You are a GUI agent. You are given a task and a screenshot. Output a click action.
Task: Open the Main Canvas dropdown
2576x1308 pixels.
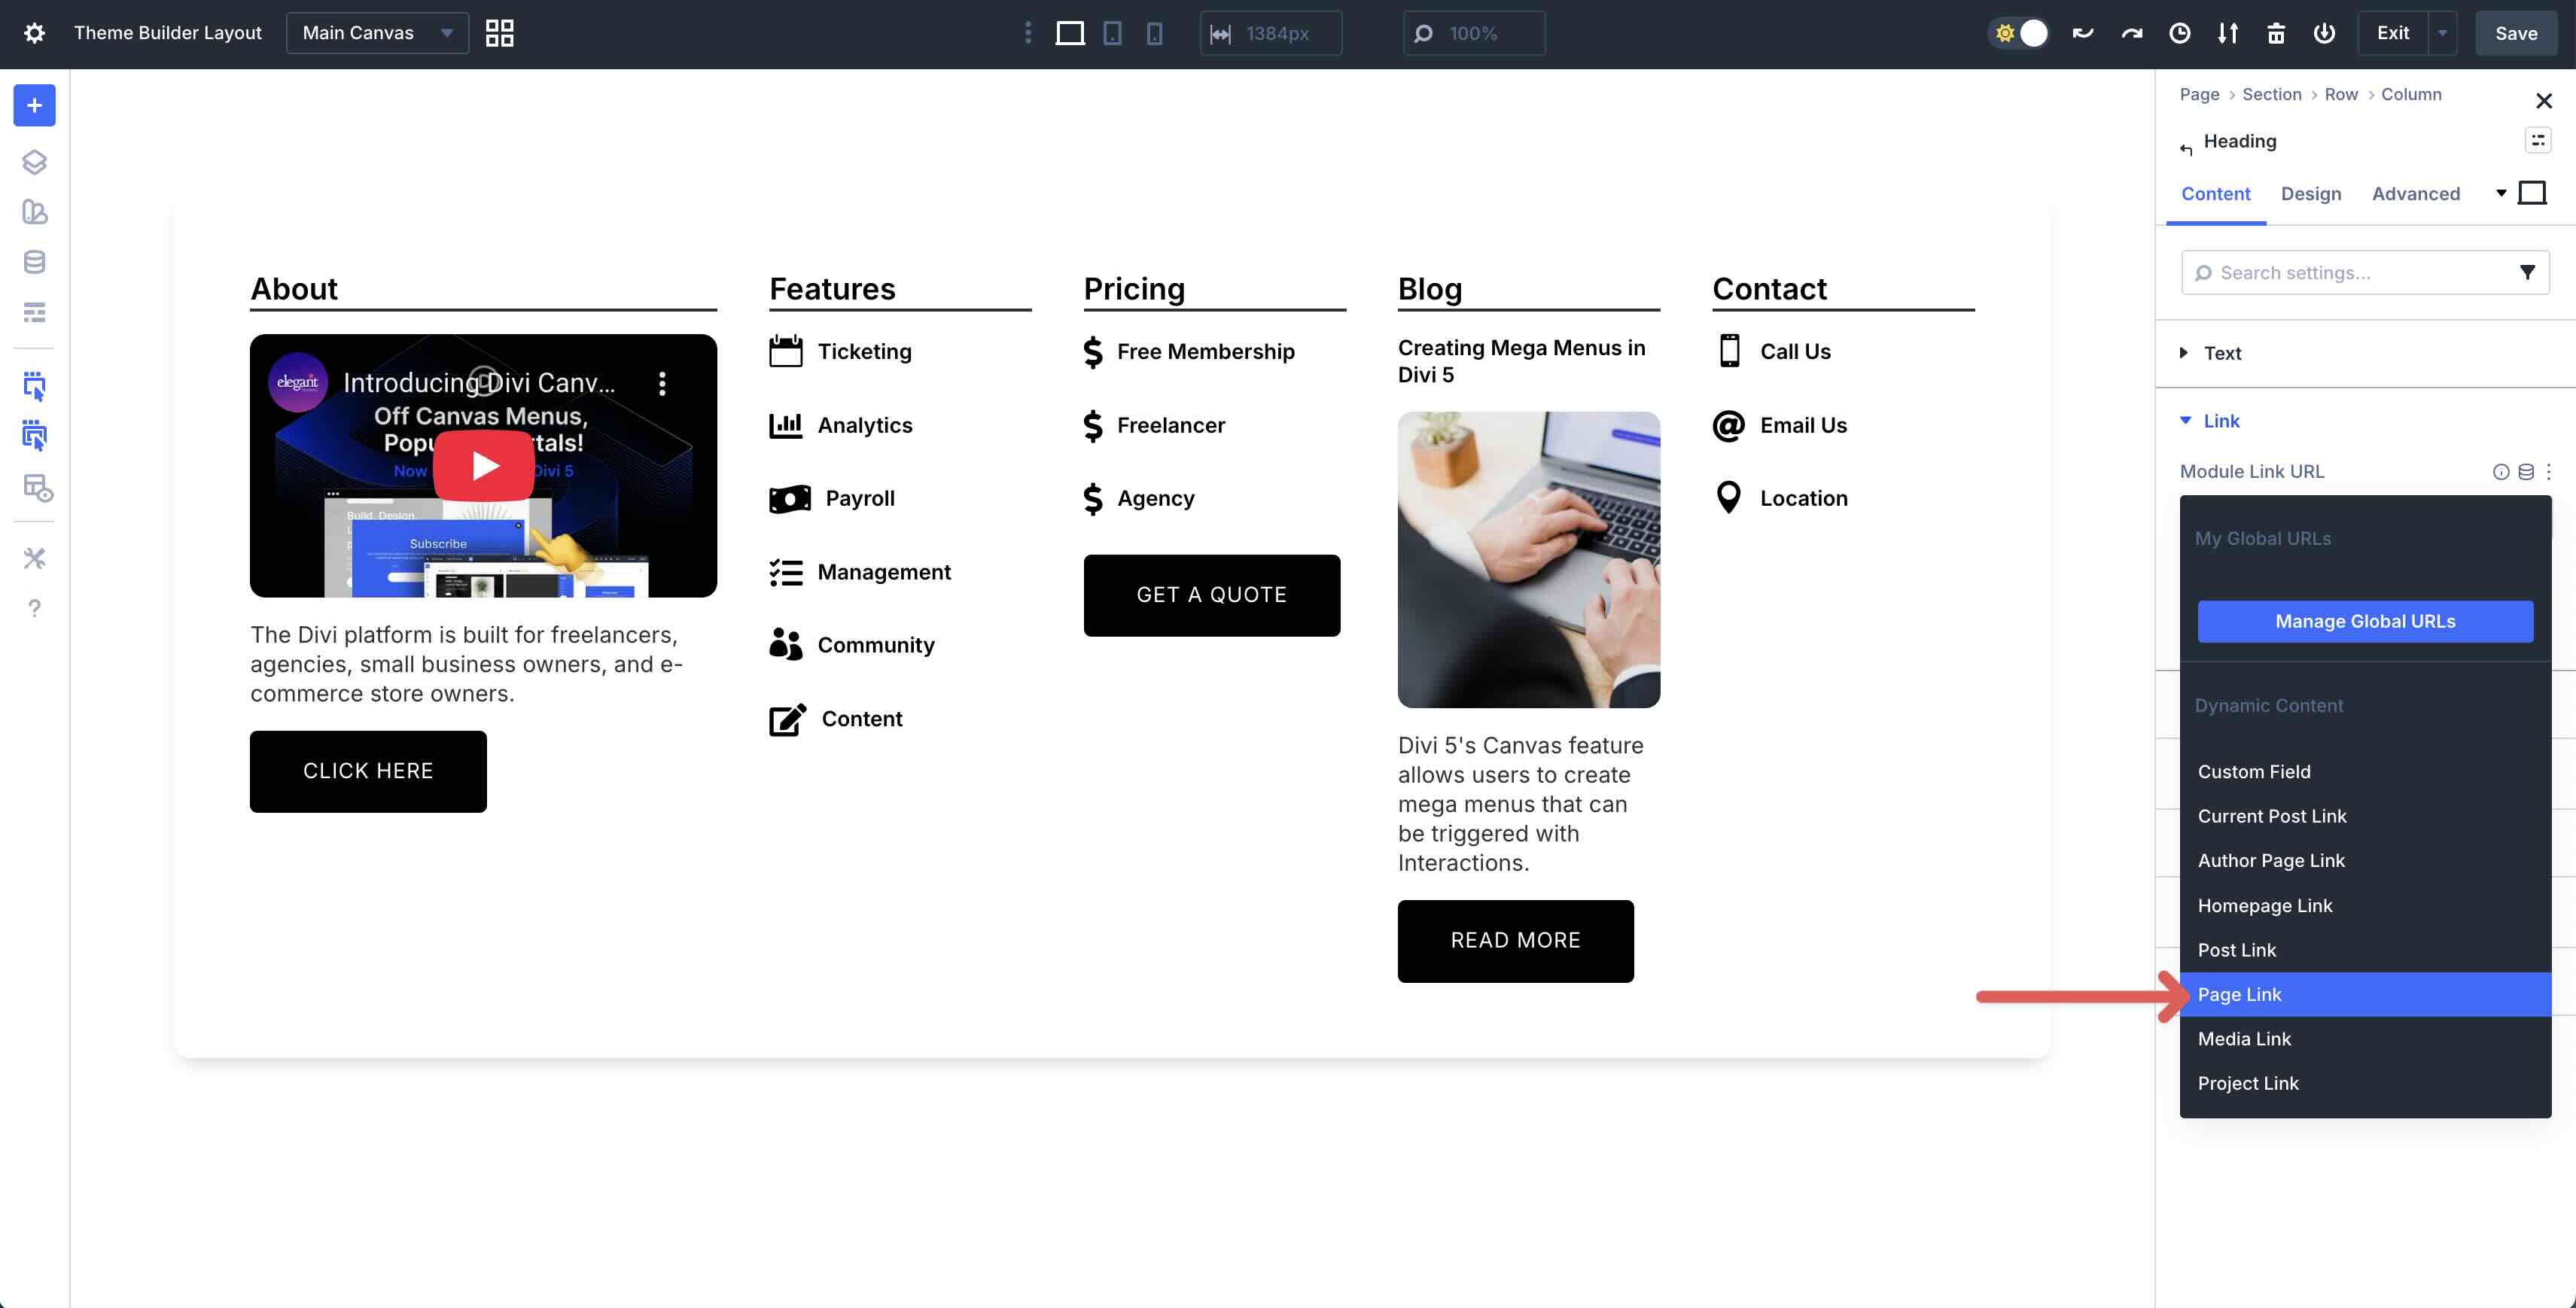(x=377, y=32)
